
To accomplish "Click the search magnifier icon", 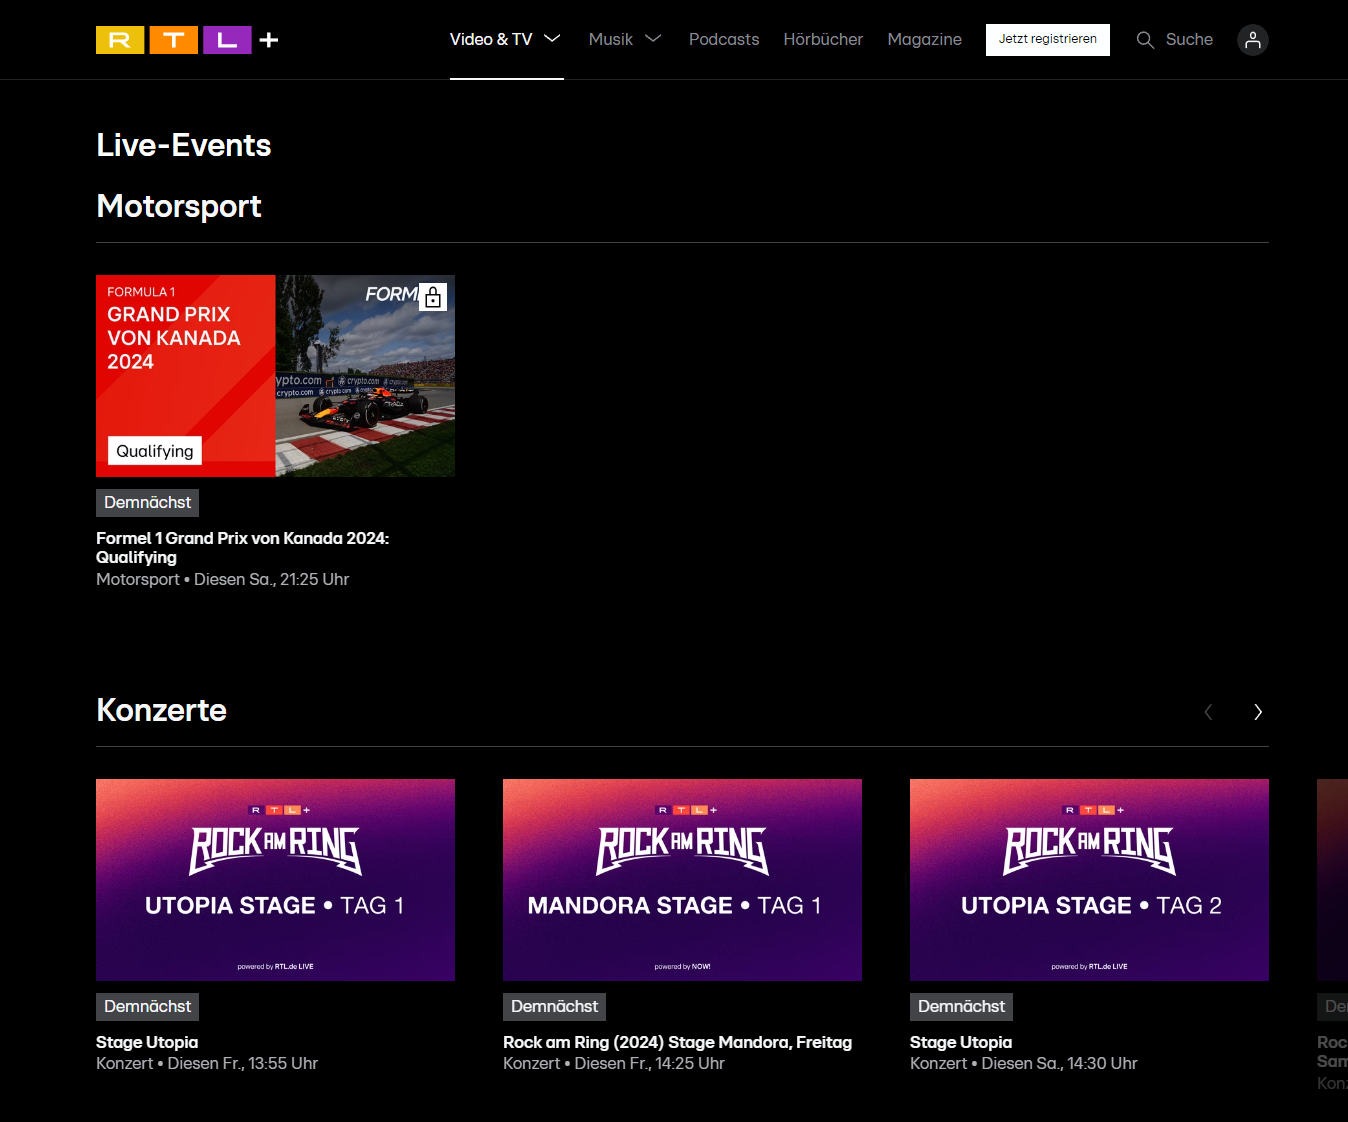I will click(1145, 40).
